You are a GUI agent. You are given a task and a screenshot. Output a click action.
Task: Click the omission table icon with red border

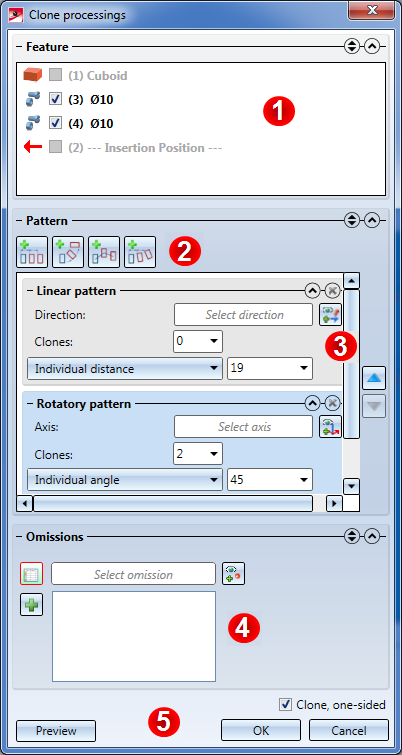31,573
